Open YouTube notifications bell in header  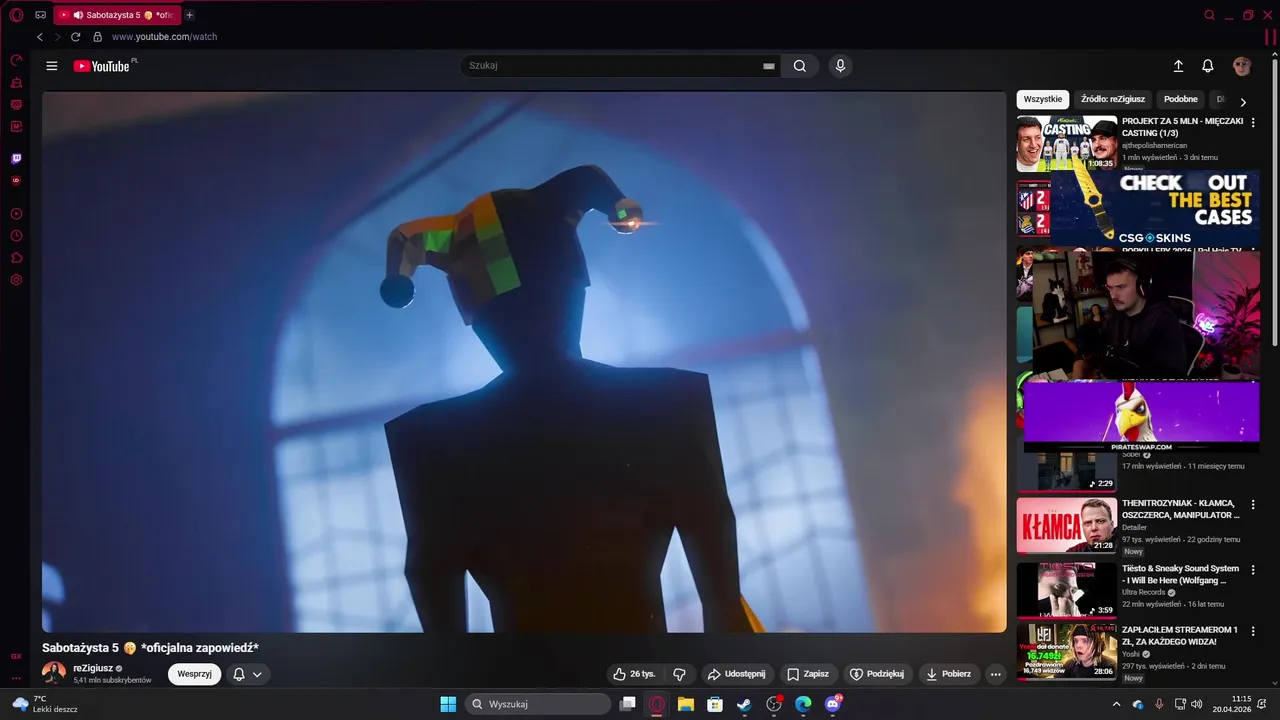click(x=1208, y=66)
